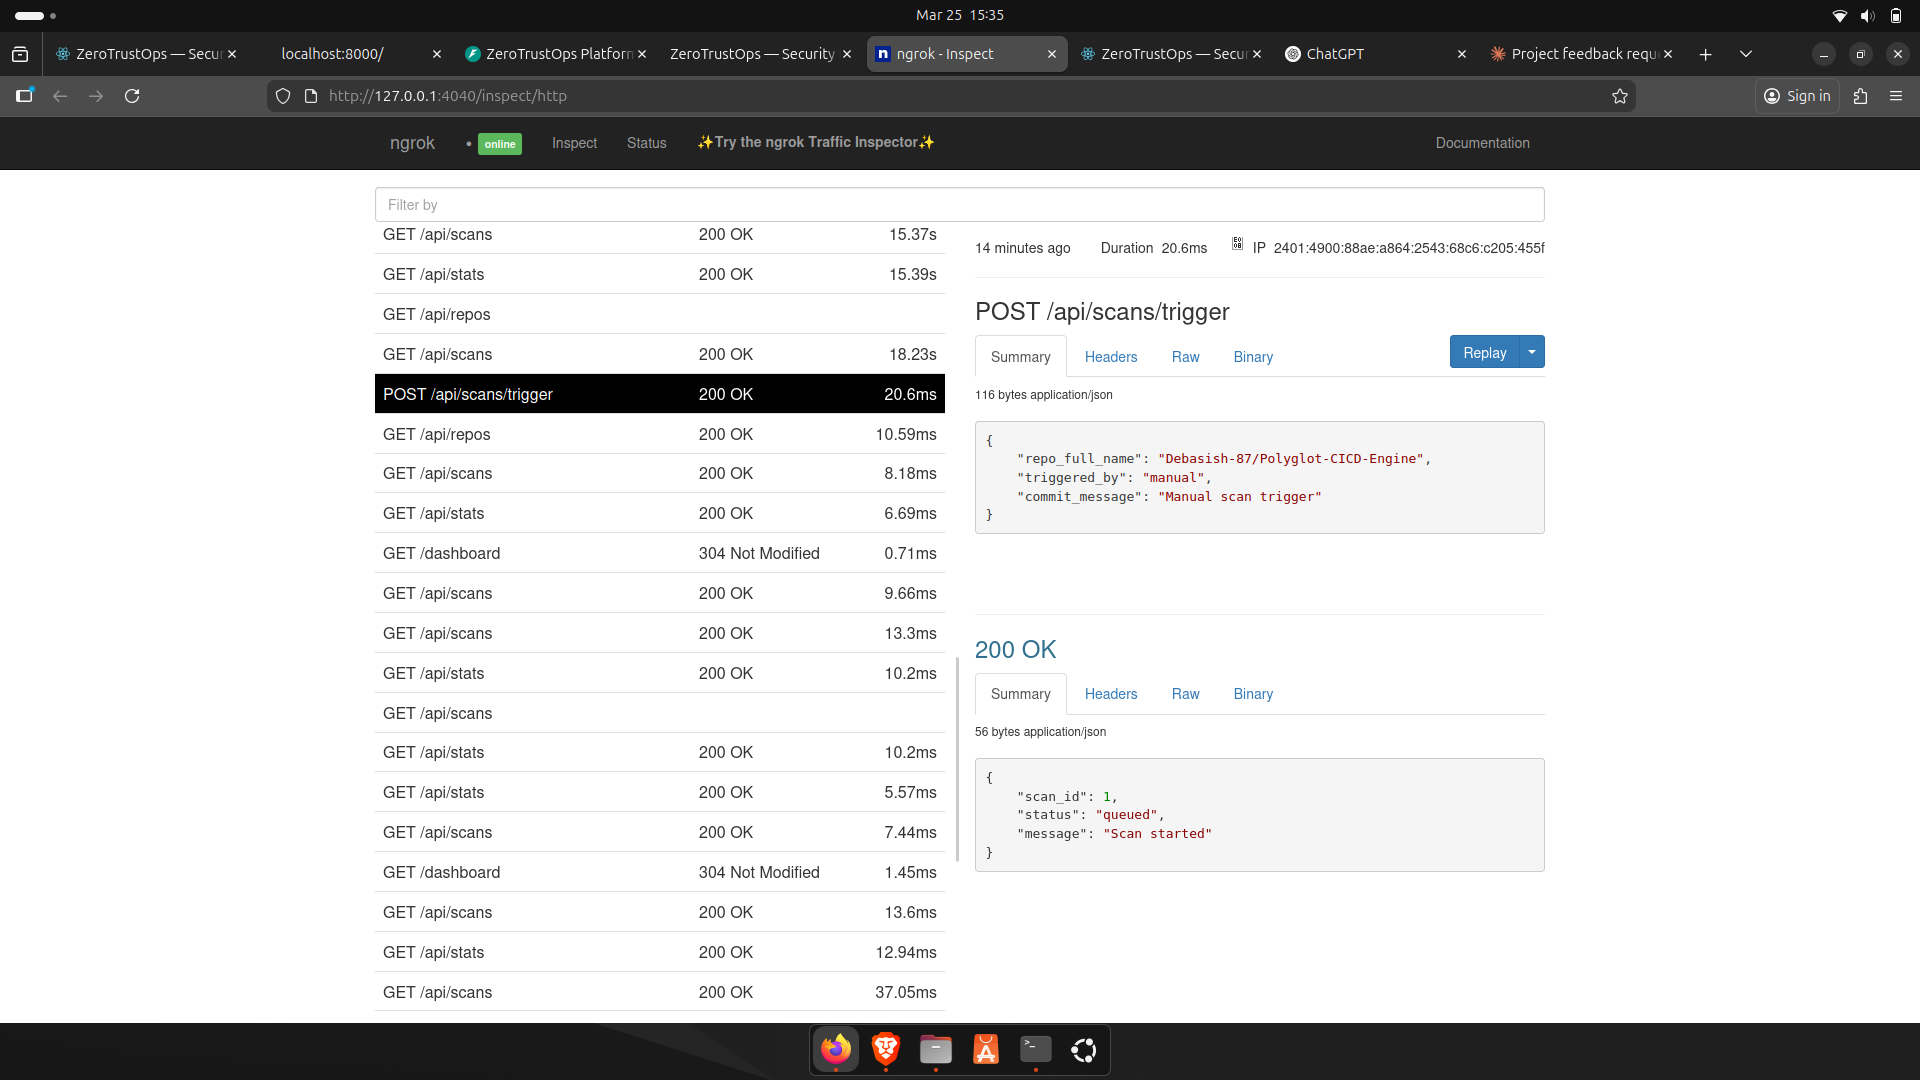Image resolution: width=1920 pixels, height=1080 pixels.
Task: Reload the ngrok inspect page
Action: click(132, 96)
